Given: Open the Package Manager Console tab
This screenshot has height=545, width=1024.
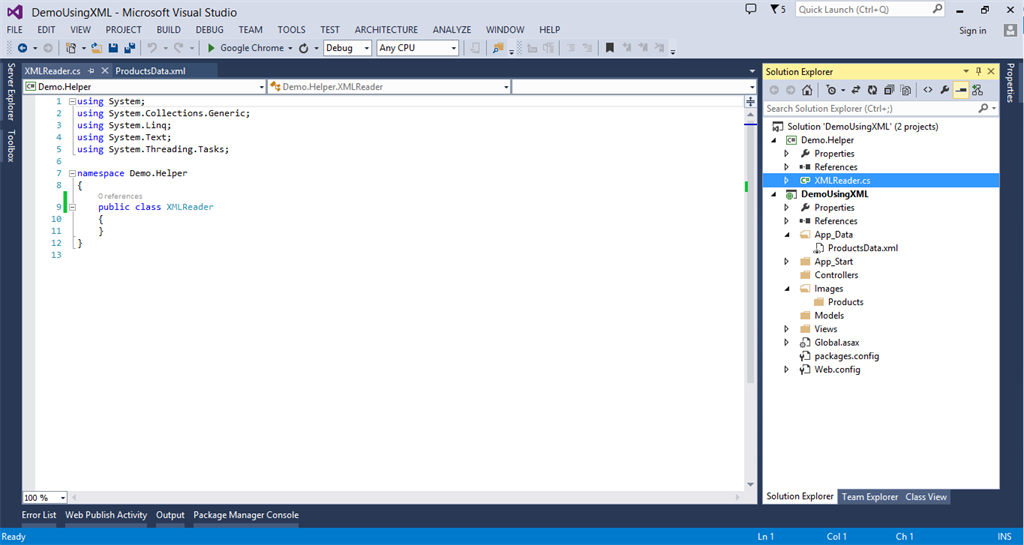Looking at the screenshot, I should tap(246, 515).
